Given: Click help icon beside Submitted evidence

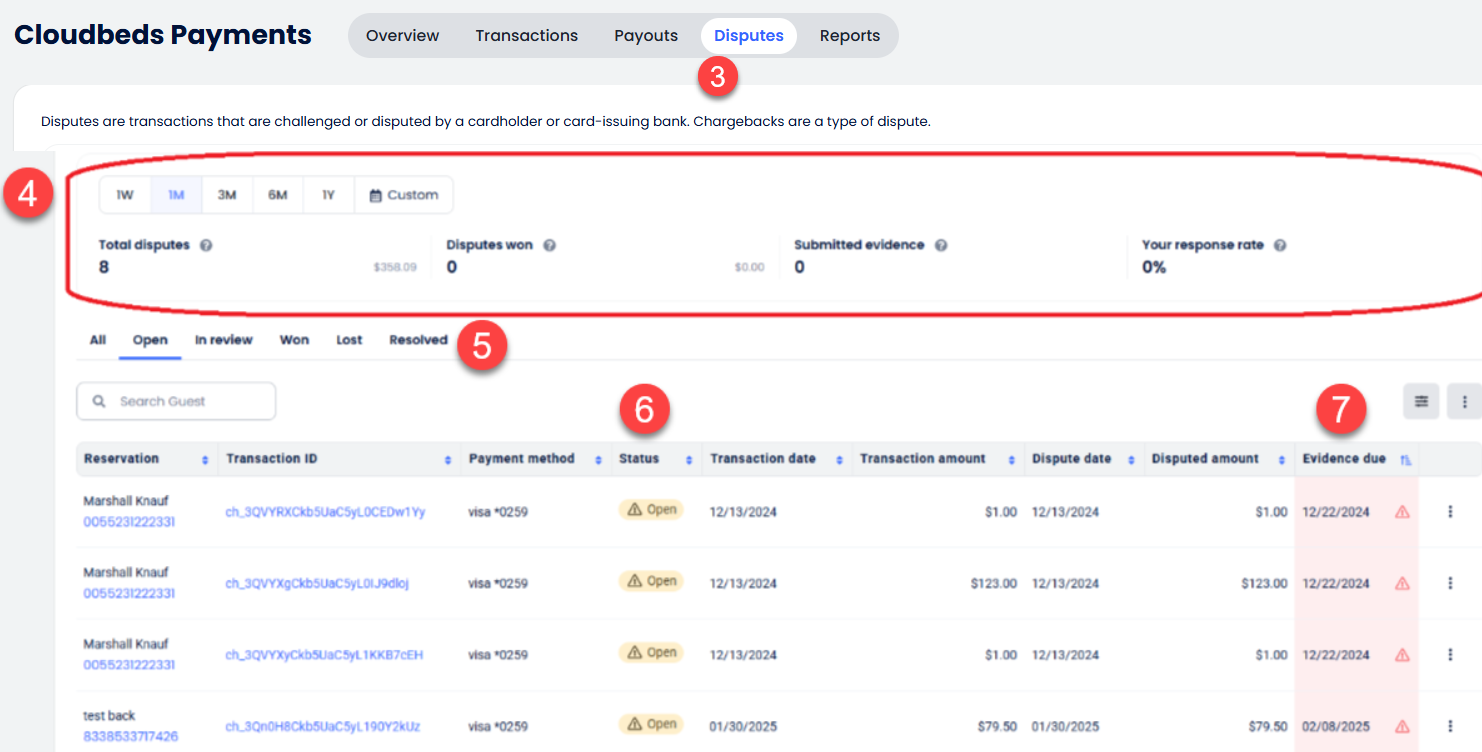Looking at the screenshot, I should 941,245.
